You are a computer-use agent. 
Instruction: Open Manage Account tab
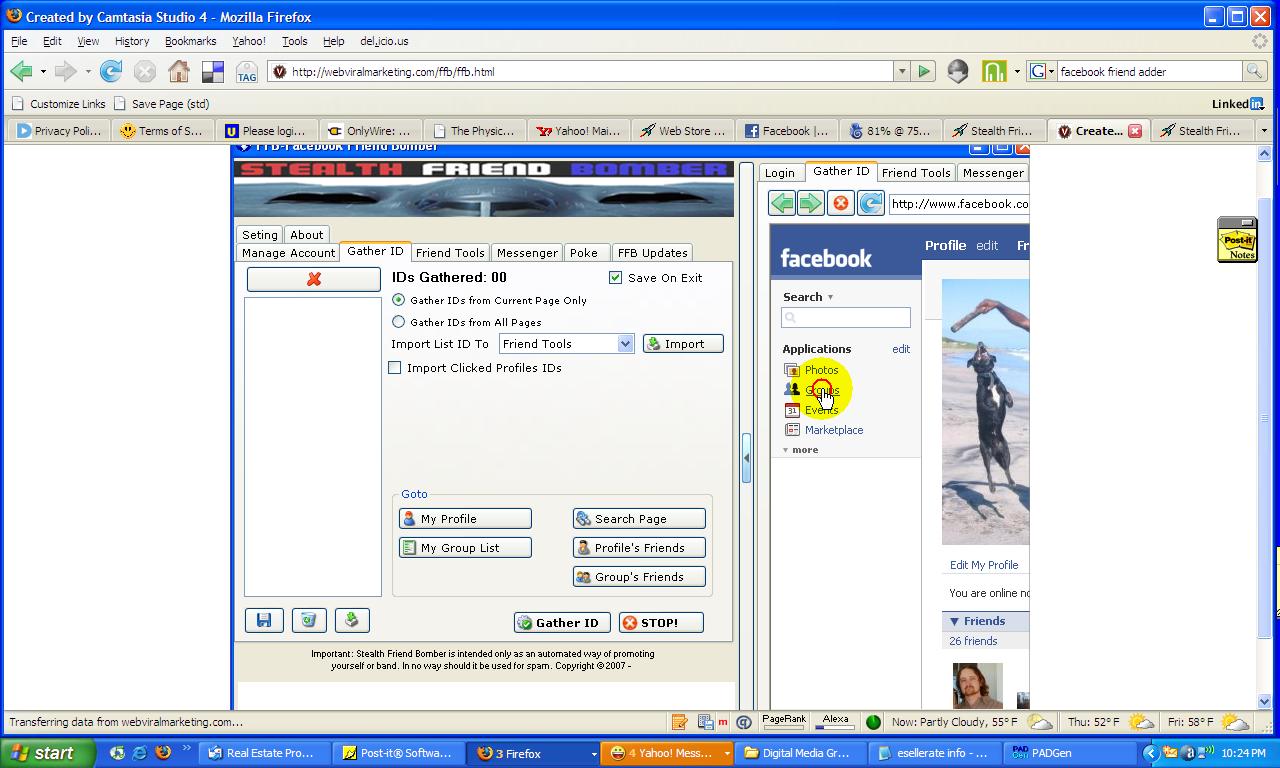(x=288, y=253)
